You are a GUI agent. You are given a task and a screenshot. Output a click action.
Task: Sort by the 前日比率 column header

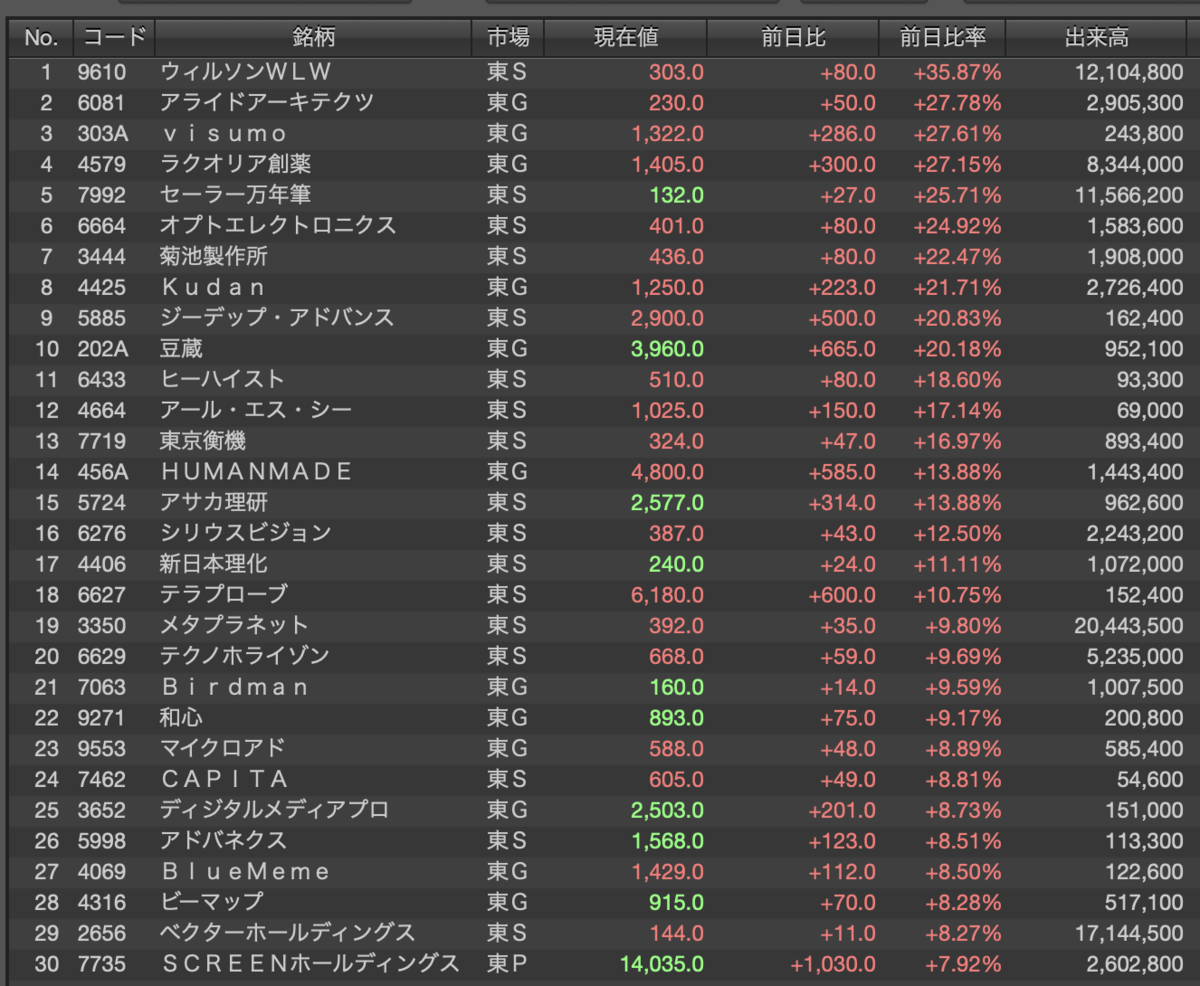pyautogui.click(x=942, y=39)
